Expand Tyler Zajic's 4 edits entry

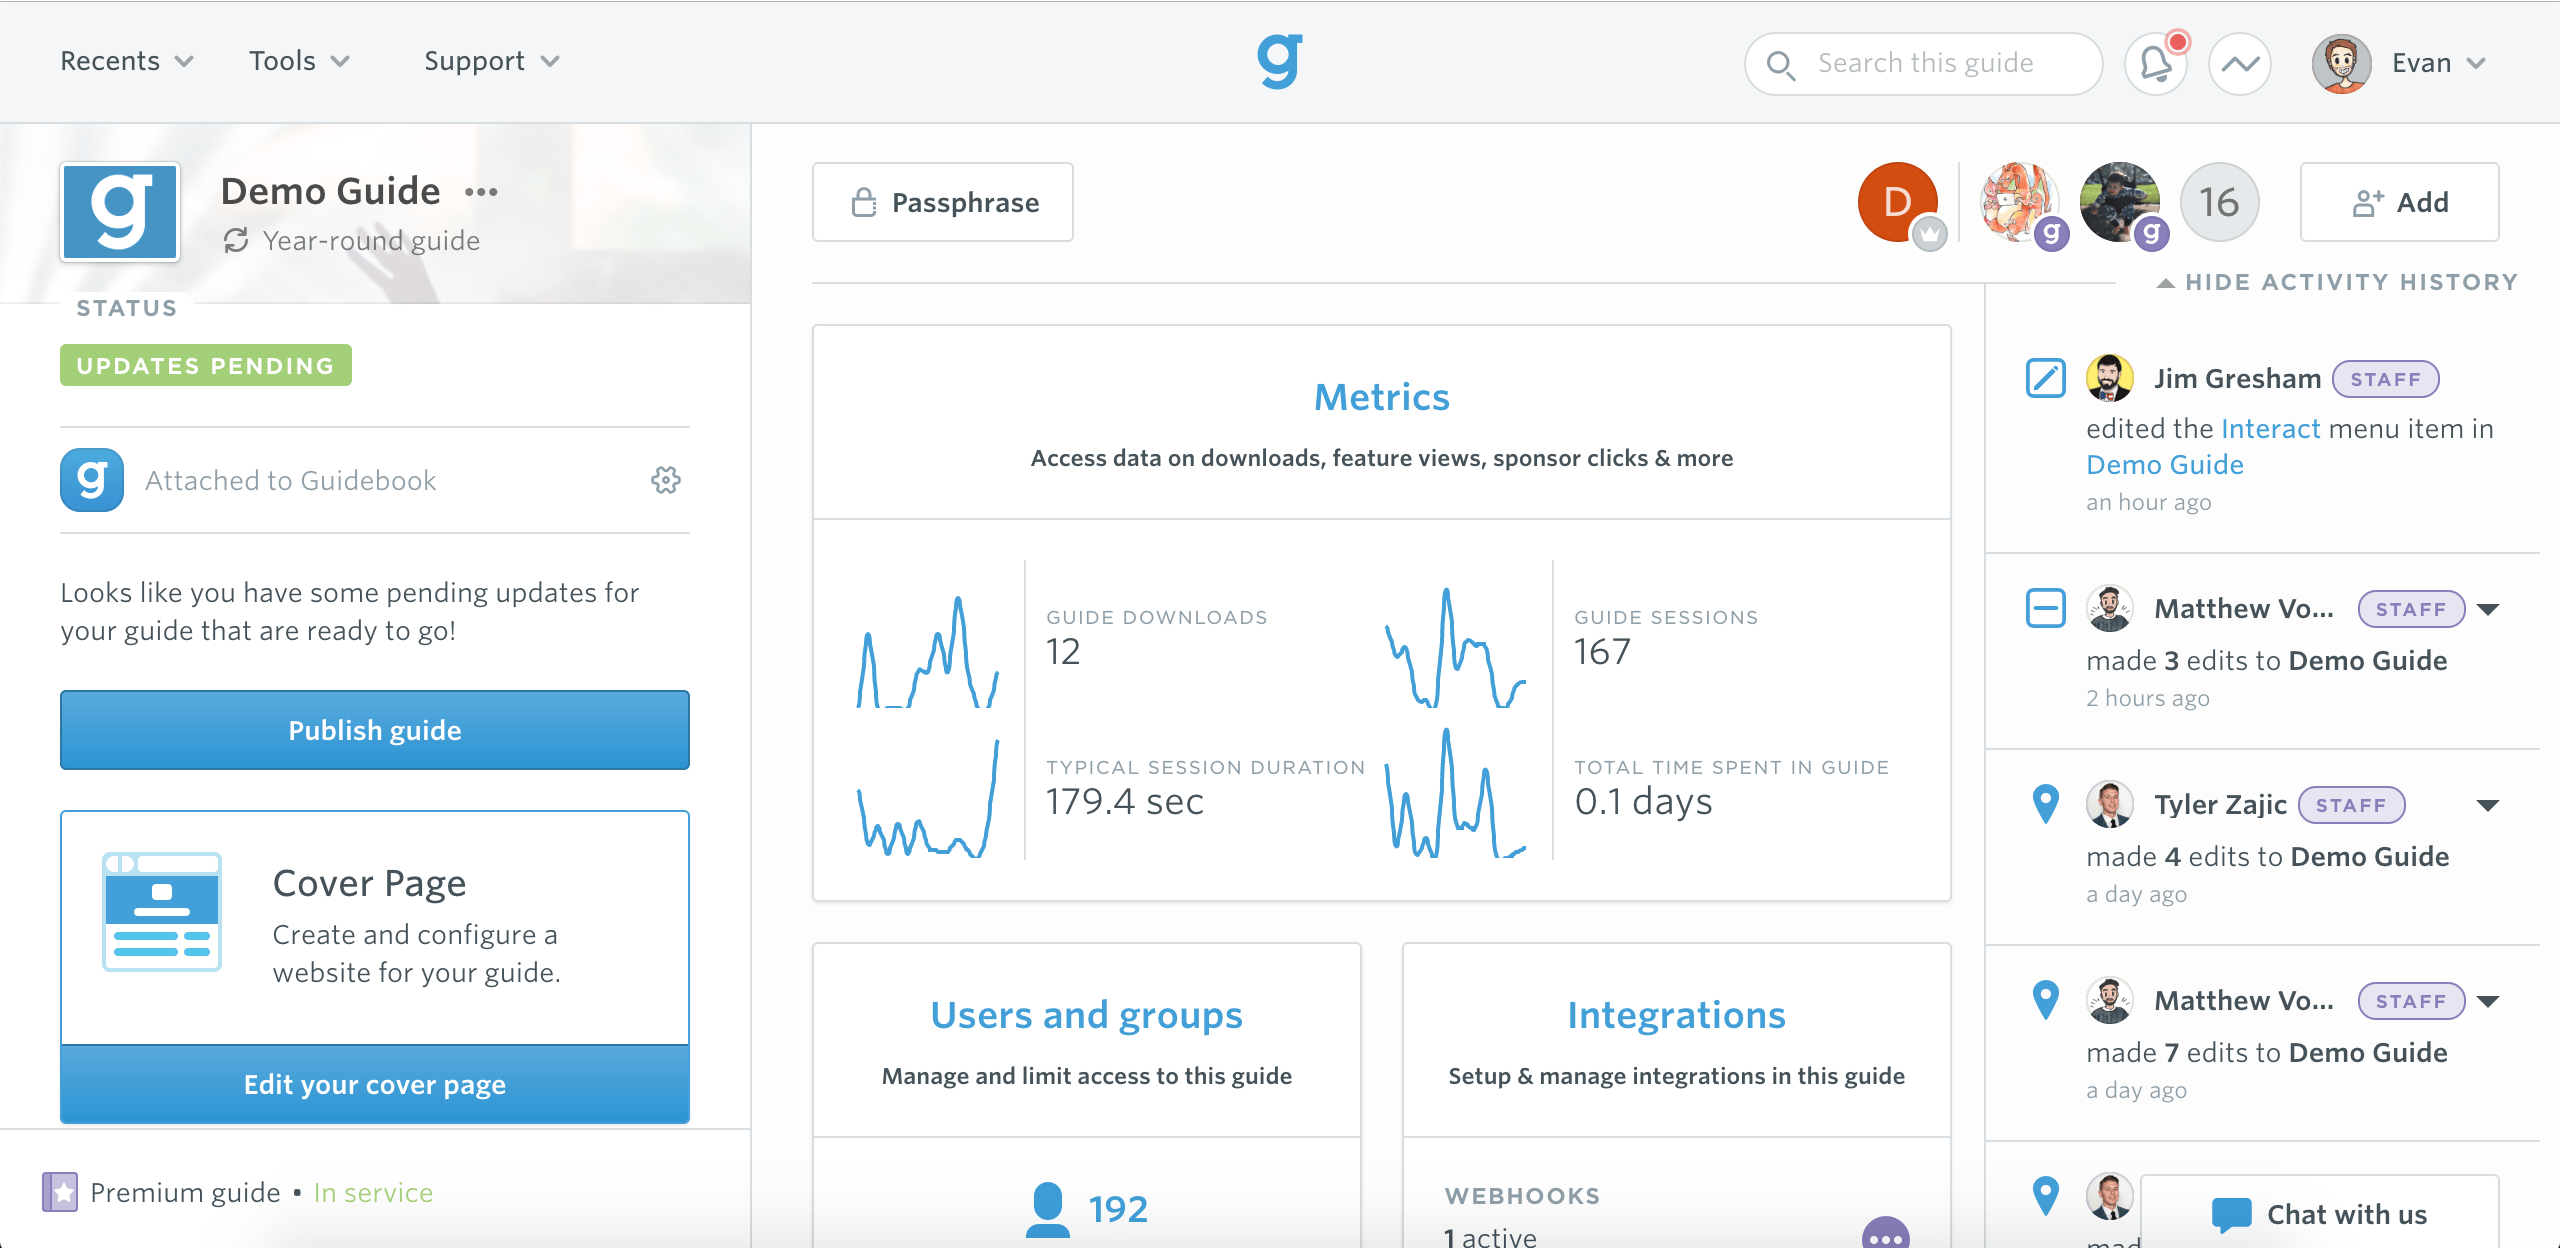point(2488,805)
